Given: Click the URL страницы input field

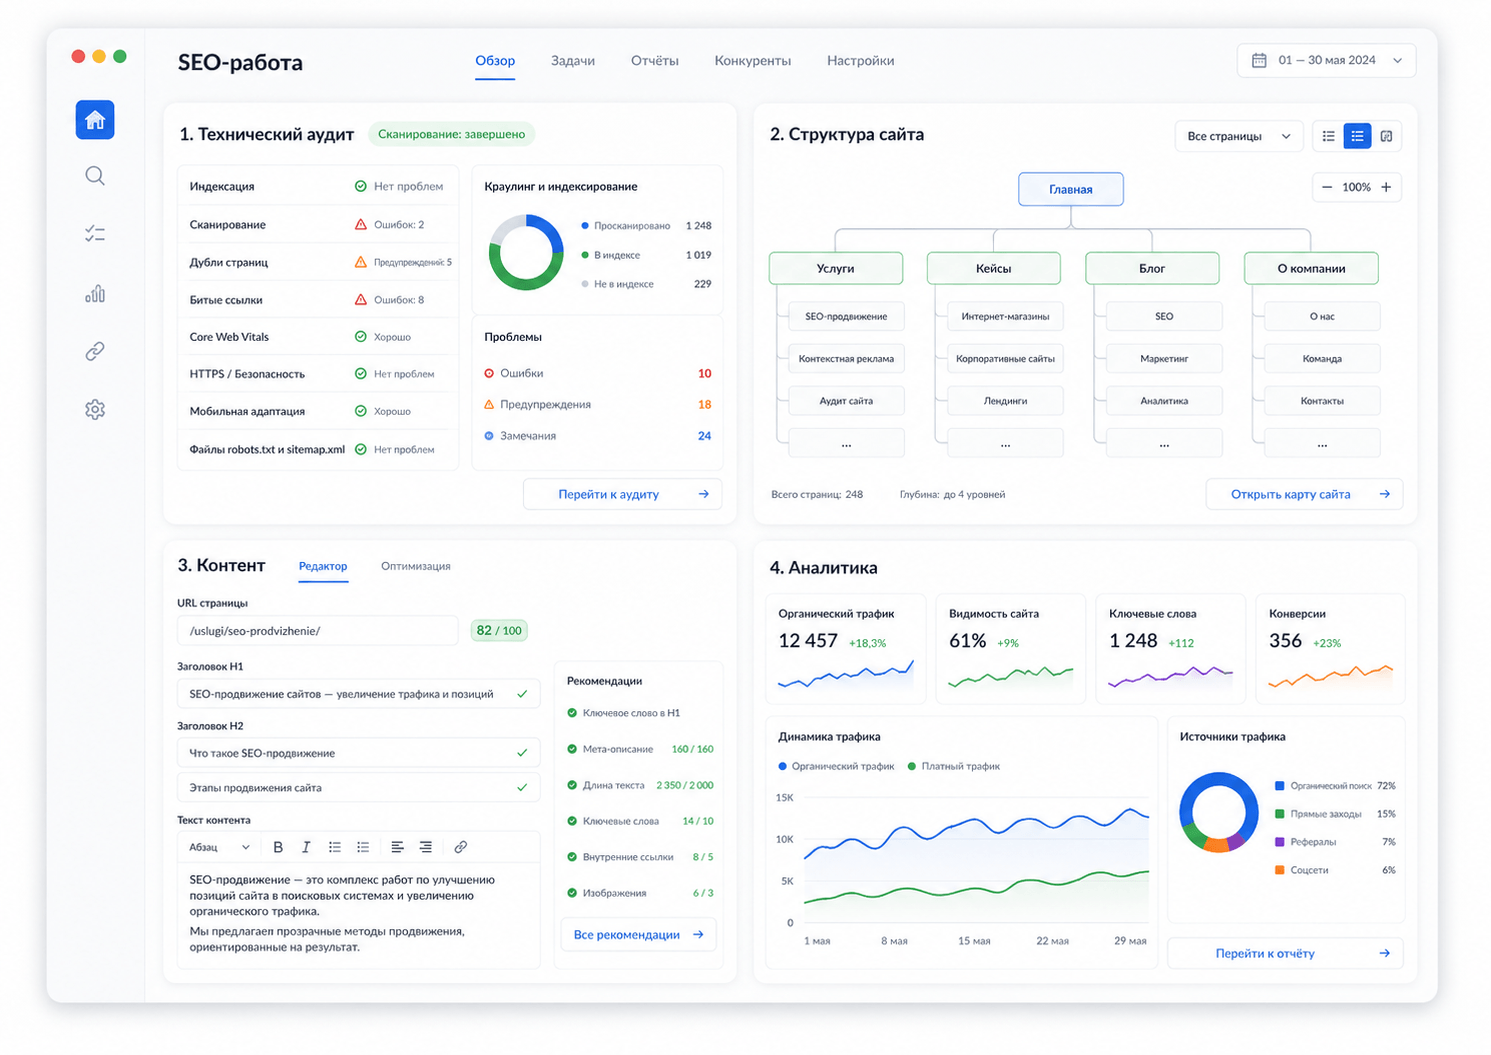Looking at the screenshot, I should point(318,631).
